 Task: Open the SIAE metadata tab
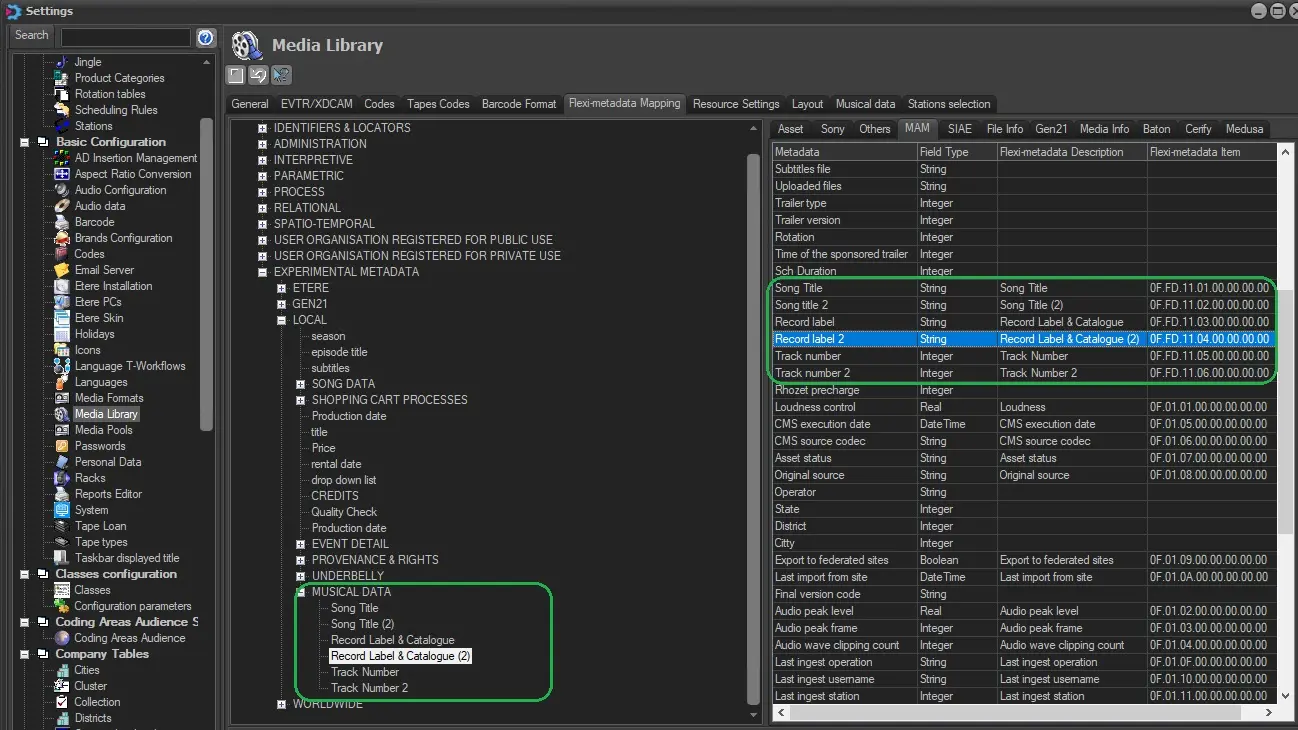pos(959,129)
